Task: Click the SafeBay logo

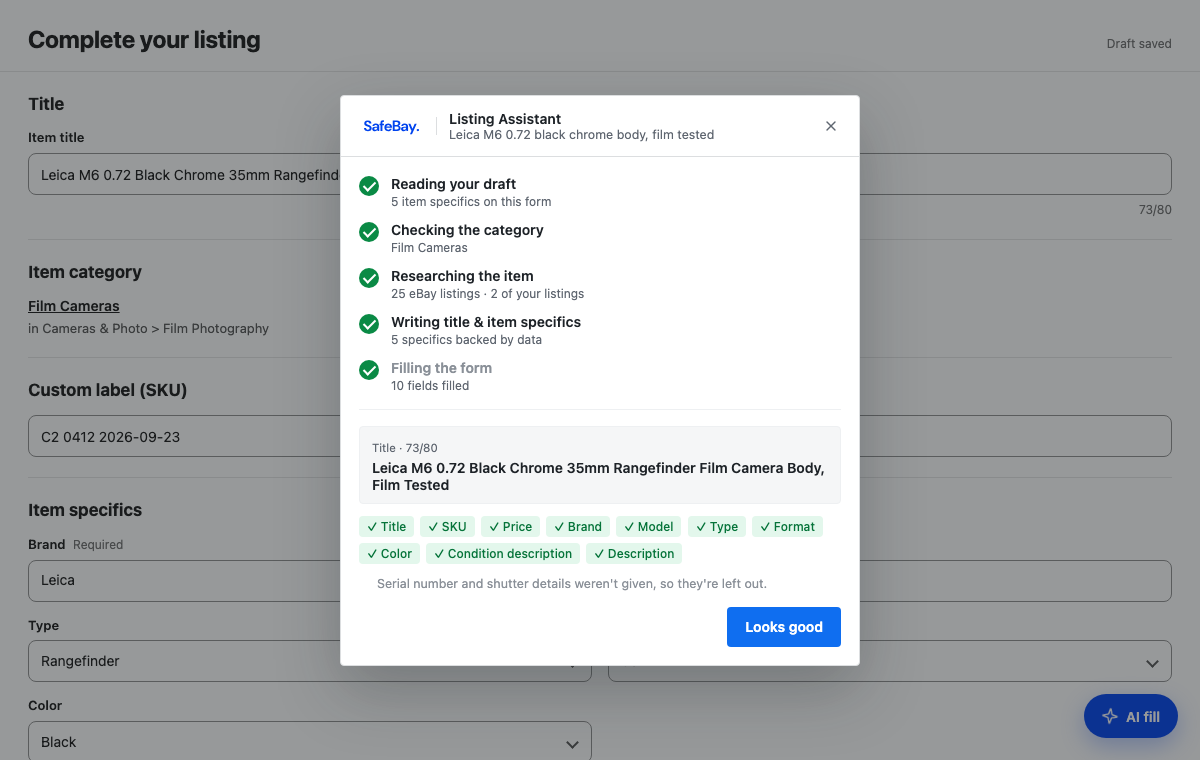Action: pyautogui.click(x=391, y=126)
